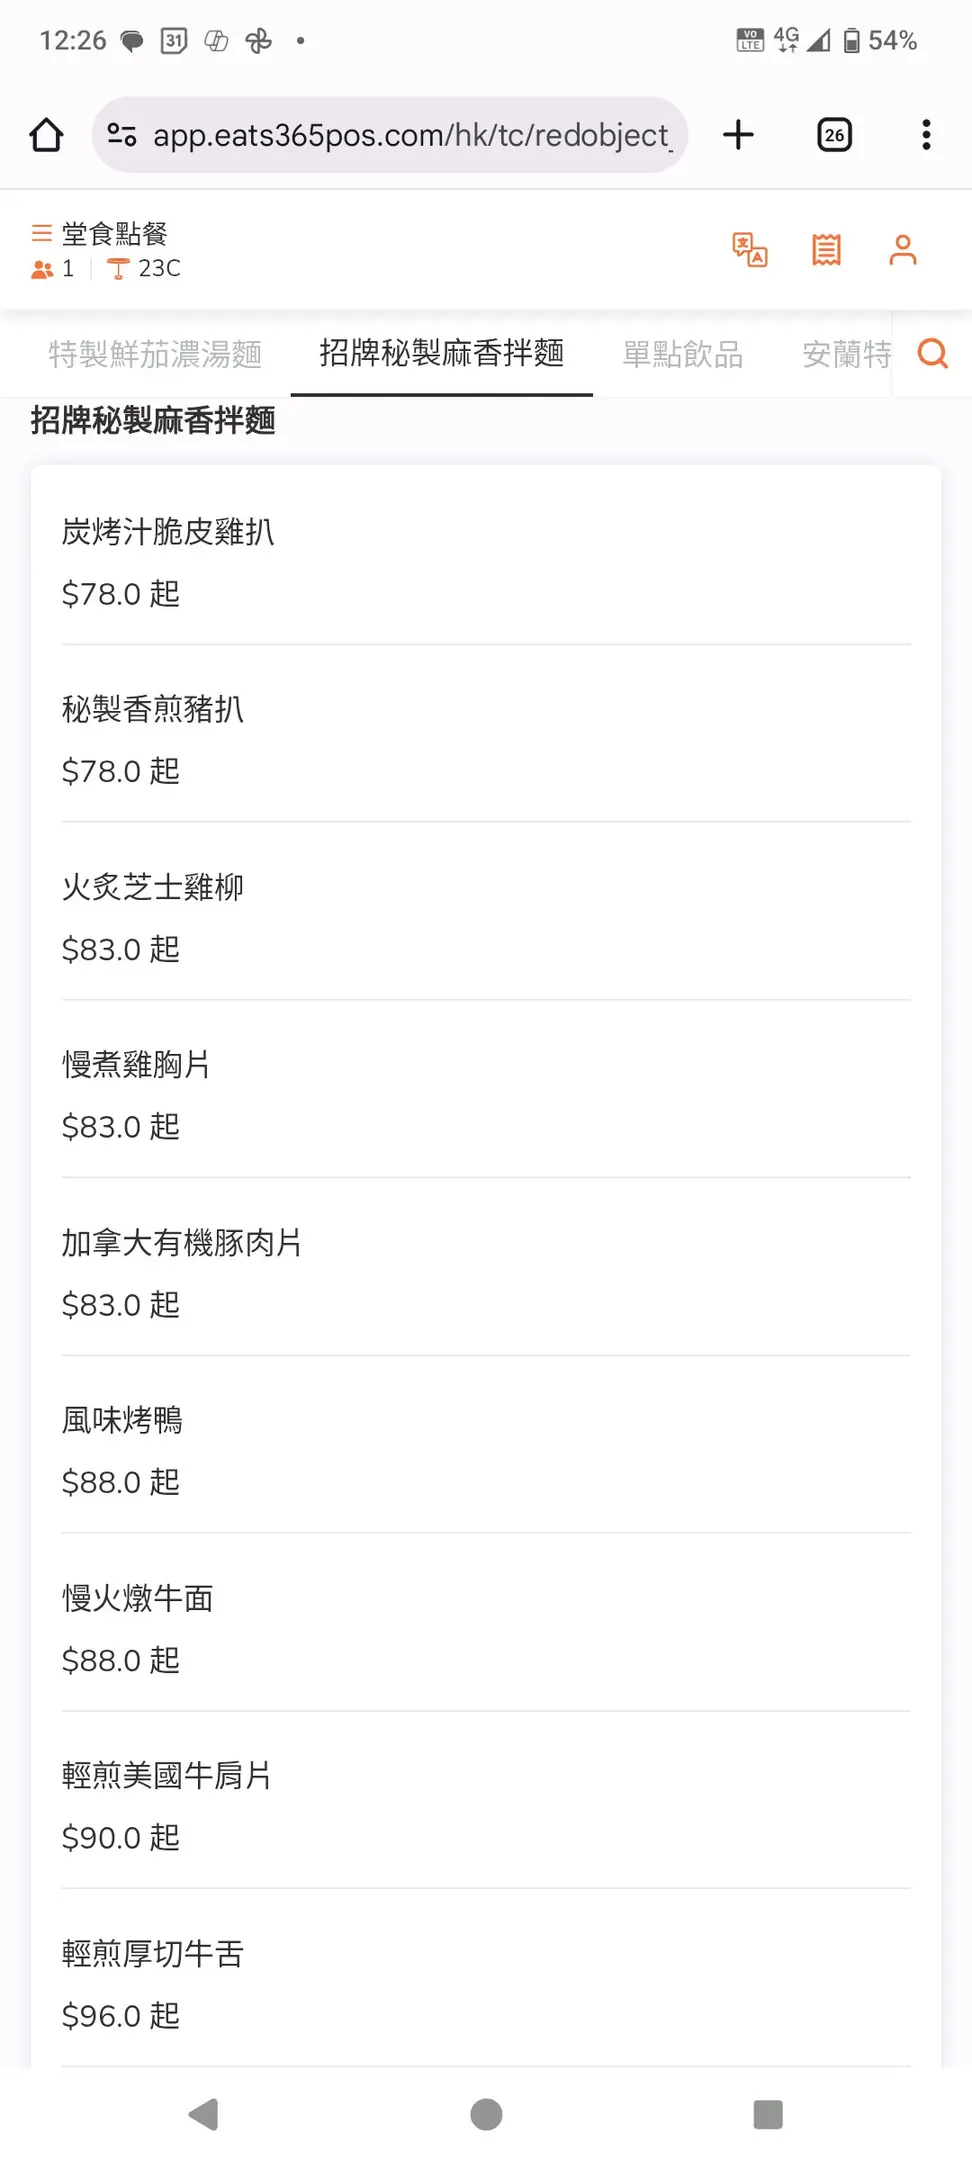Open the order receipt icon
Screen dimensions: 972x2160
826,250
